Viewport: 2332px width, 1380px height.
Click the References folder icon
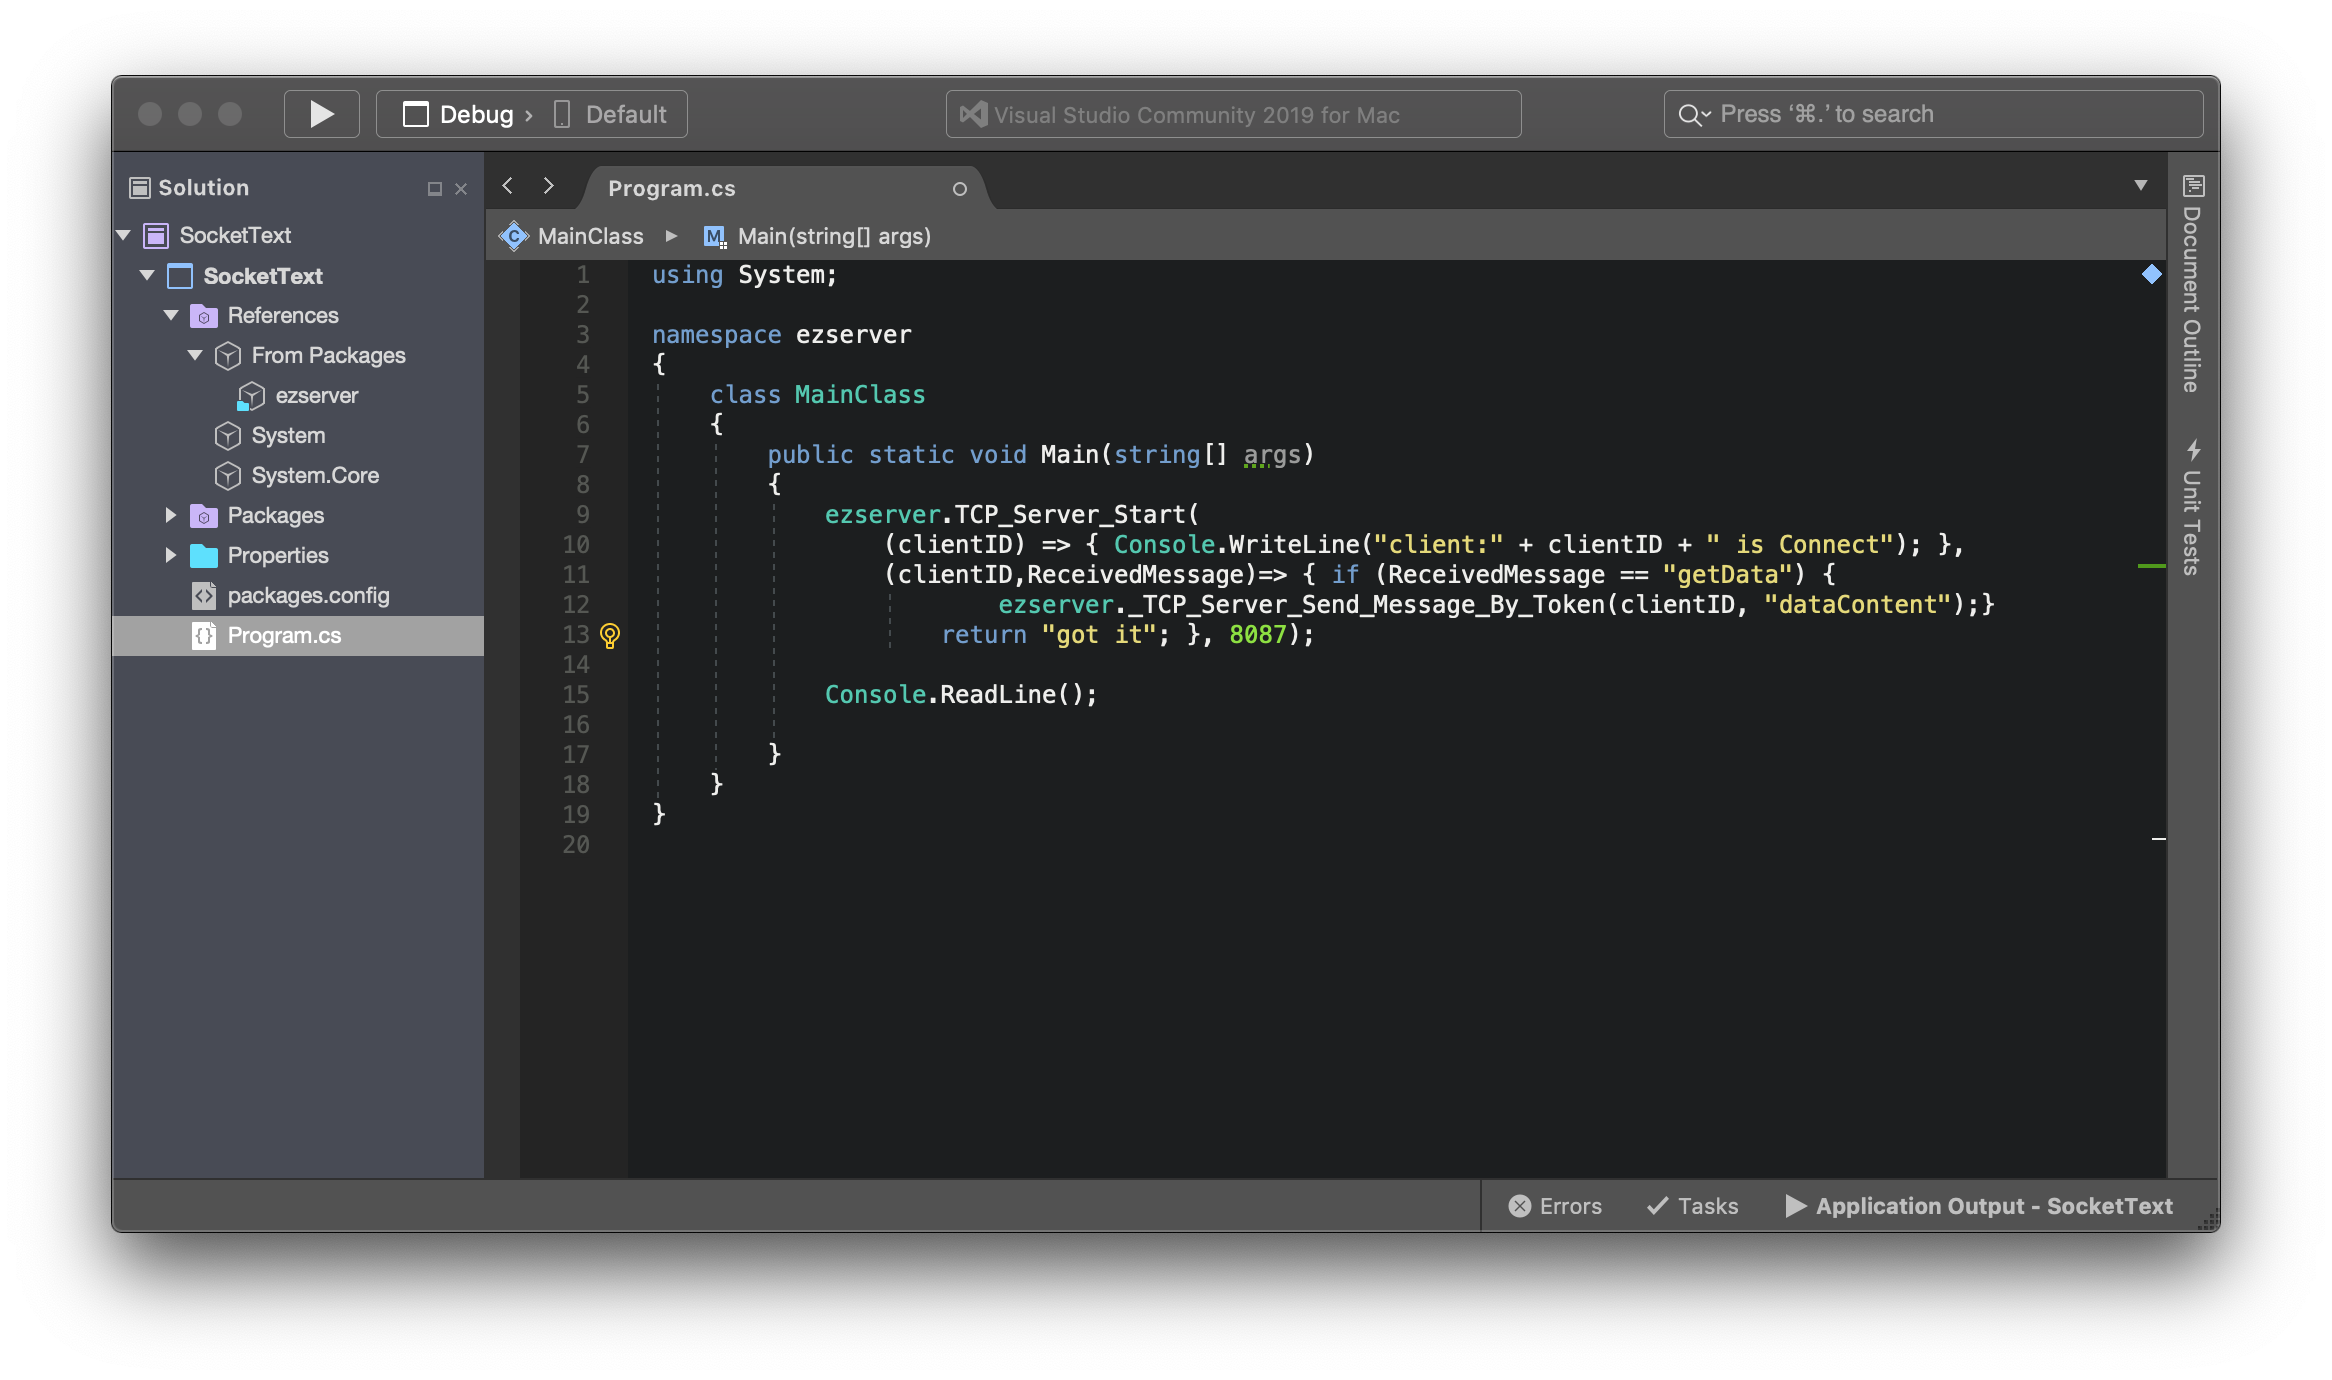(x=203, y=316)
